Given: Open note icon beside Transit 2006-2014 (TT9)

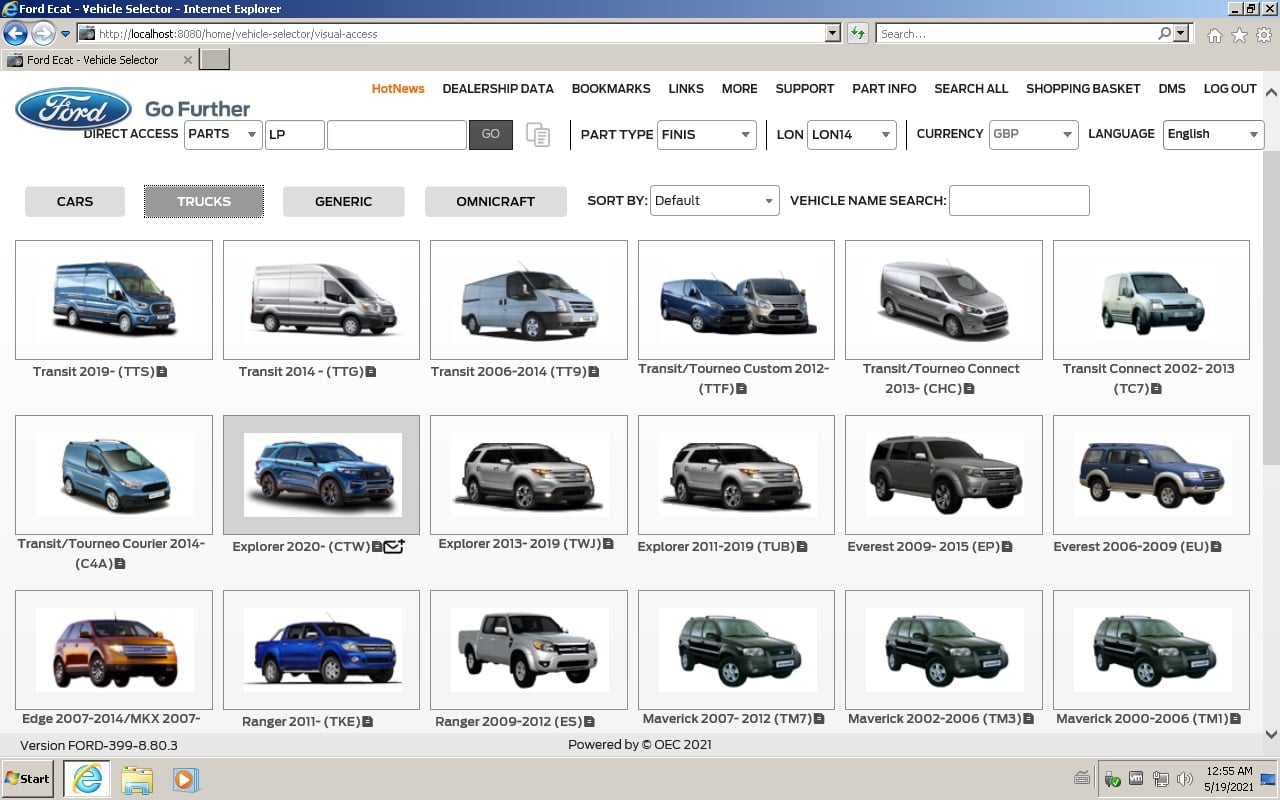Looking at the screenshot, I should click(x=593, y=372).
